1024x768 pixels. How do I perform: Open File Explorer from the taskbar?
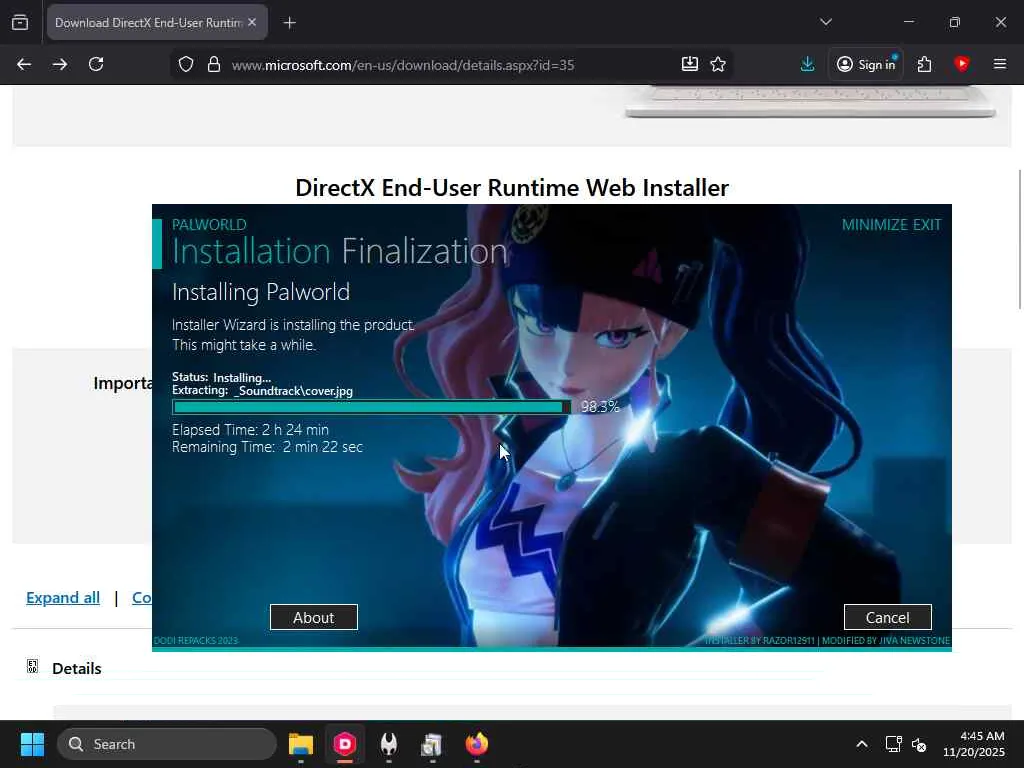[301, 744]
